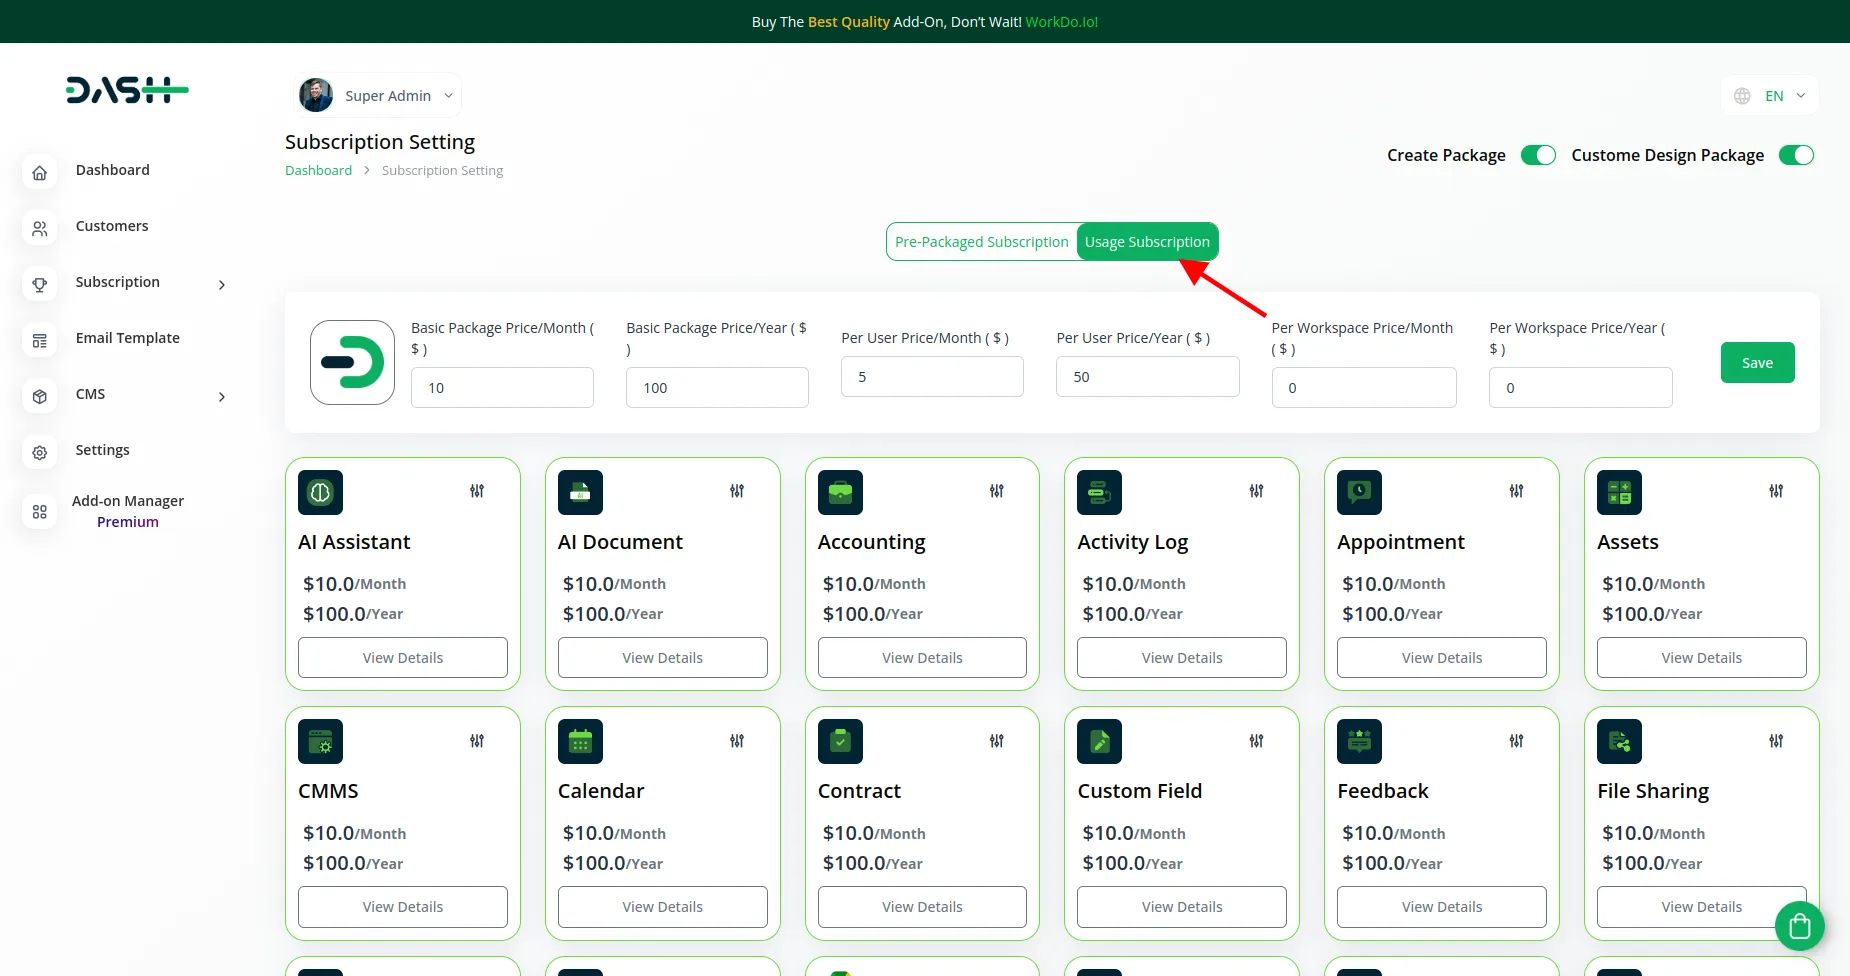
Task: Select the Usage Subscription tab
Action: tap(1147, 242)
